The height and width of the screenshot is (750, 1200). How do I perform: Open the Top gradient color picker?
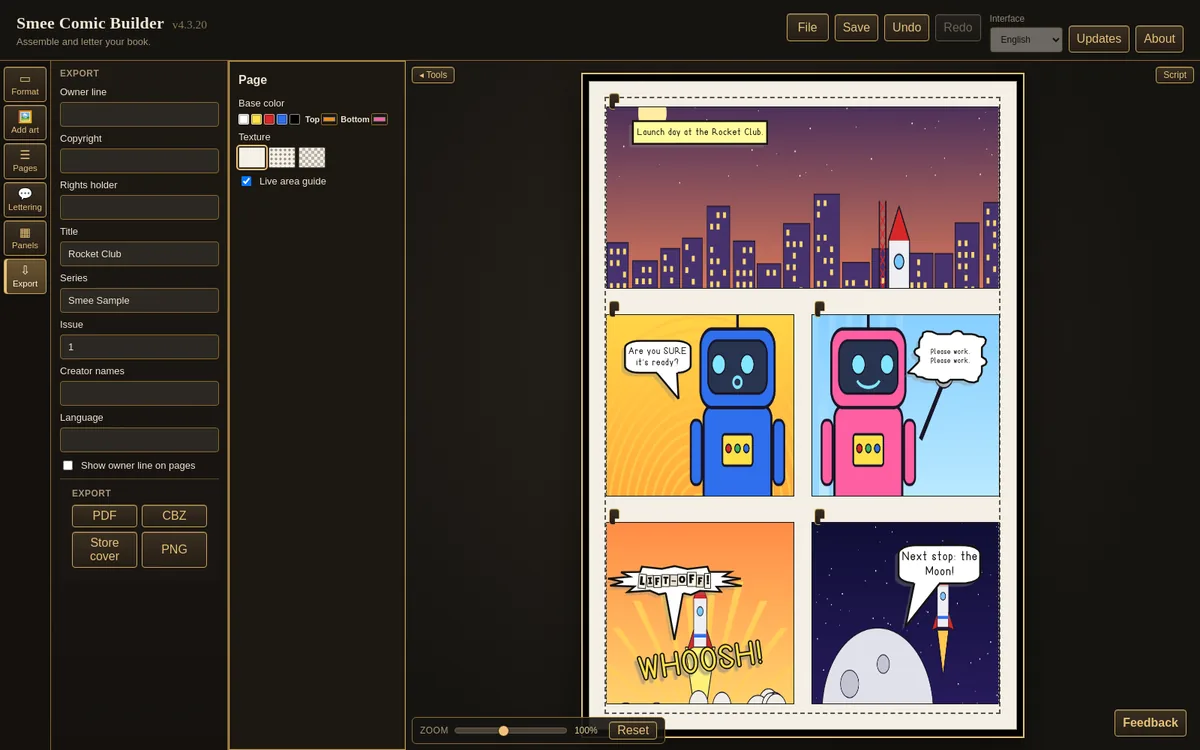coord(329,119)
